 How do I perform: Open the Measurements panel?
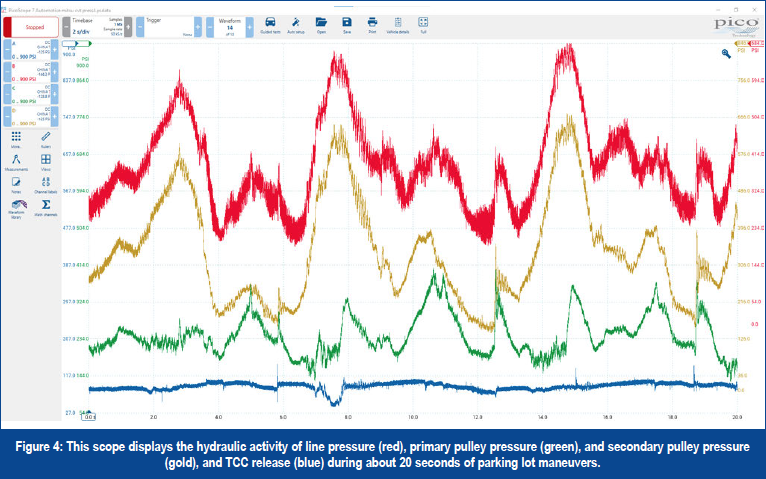pyautogui.click(x=16, y=163)
